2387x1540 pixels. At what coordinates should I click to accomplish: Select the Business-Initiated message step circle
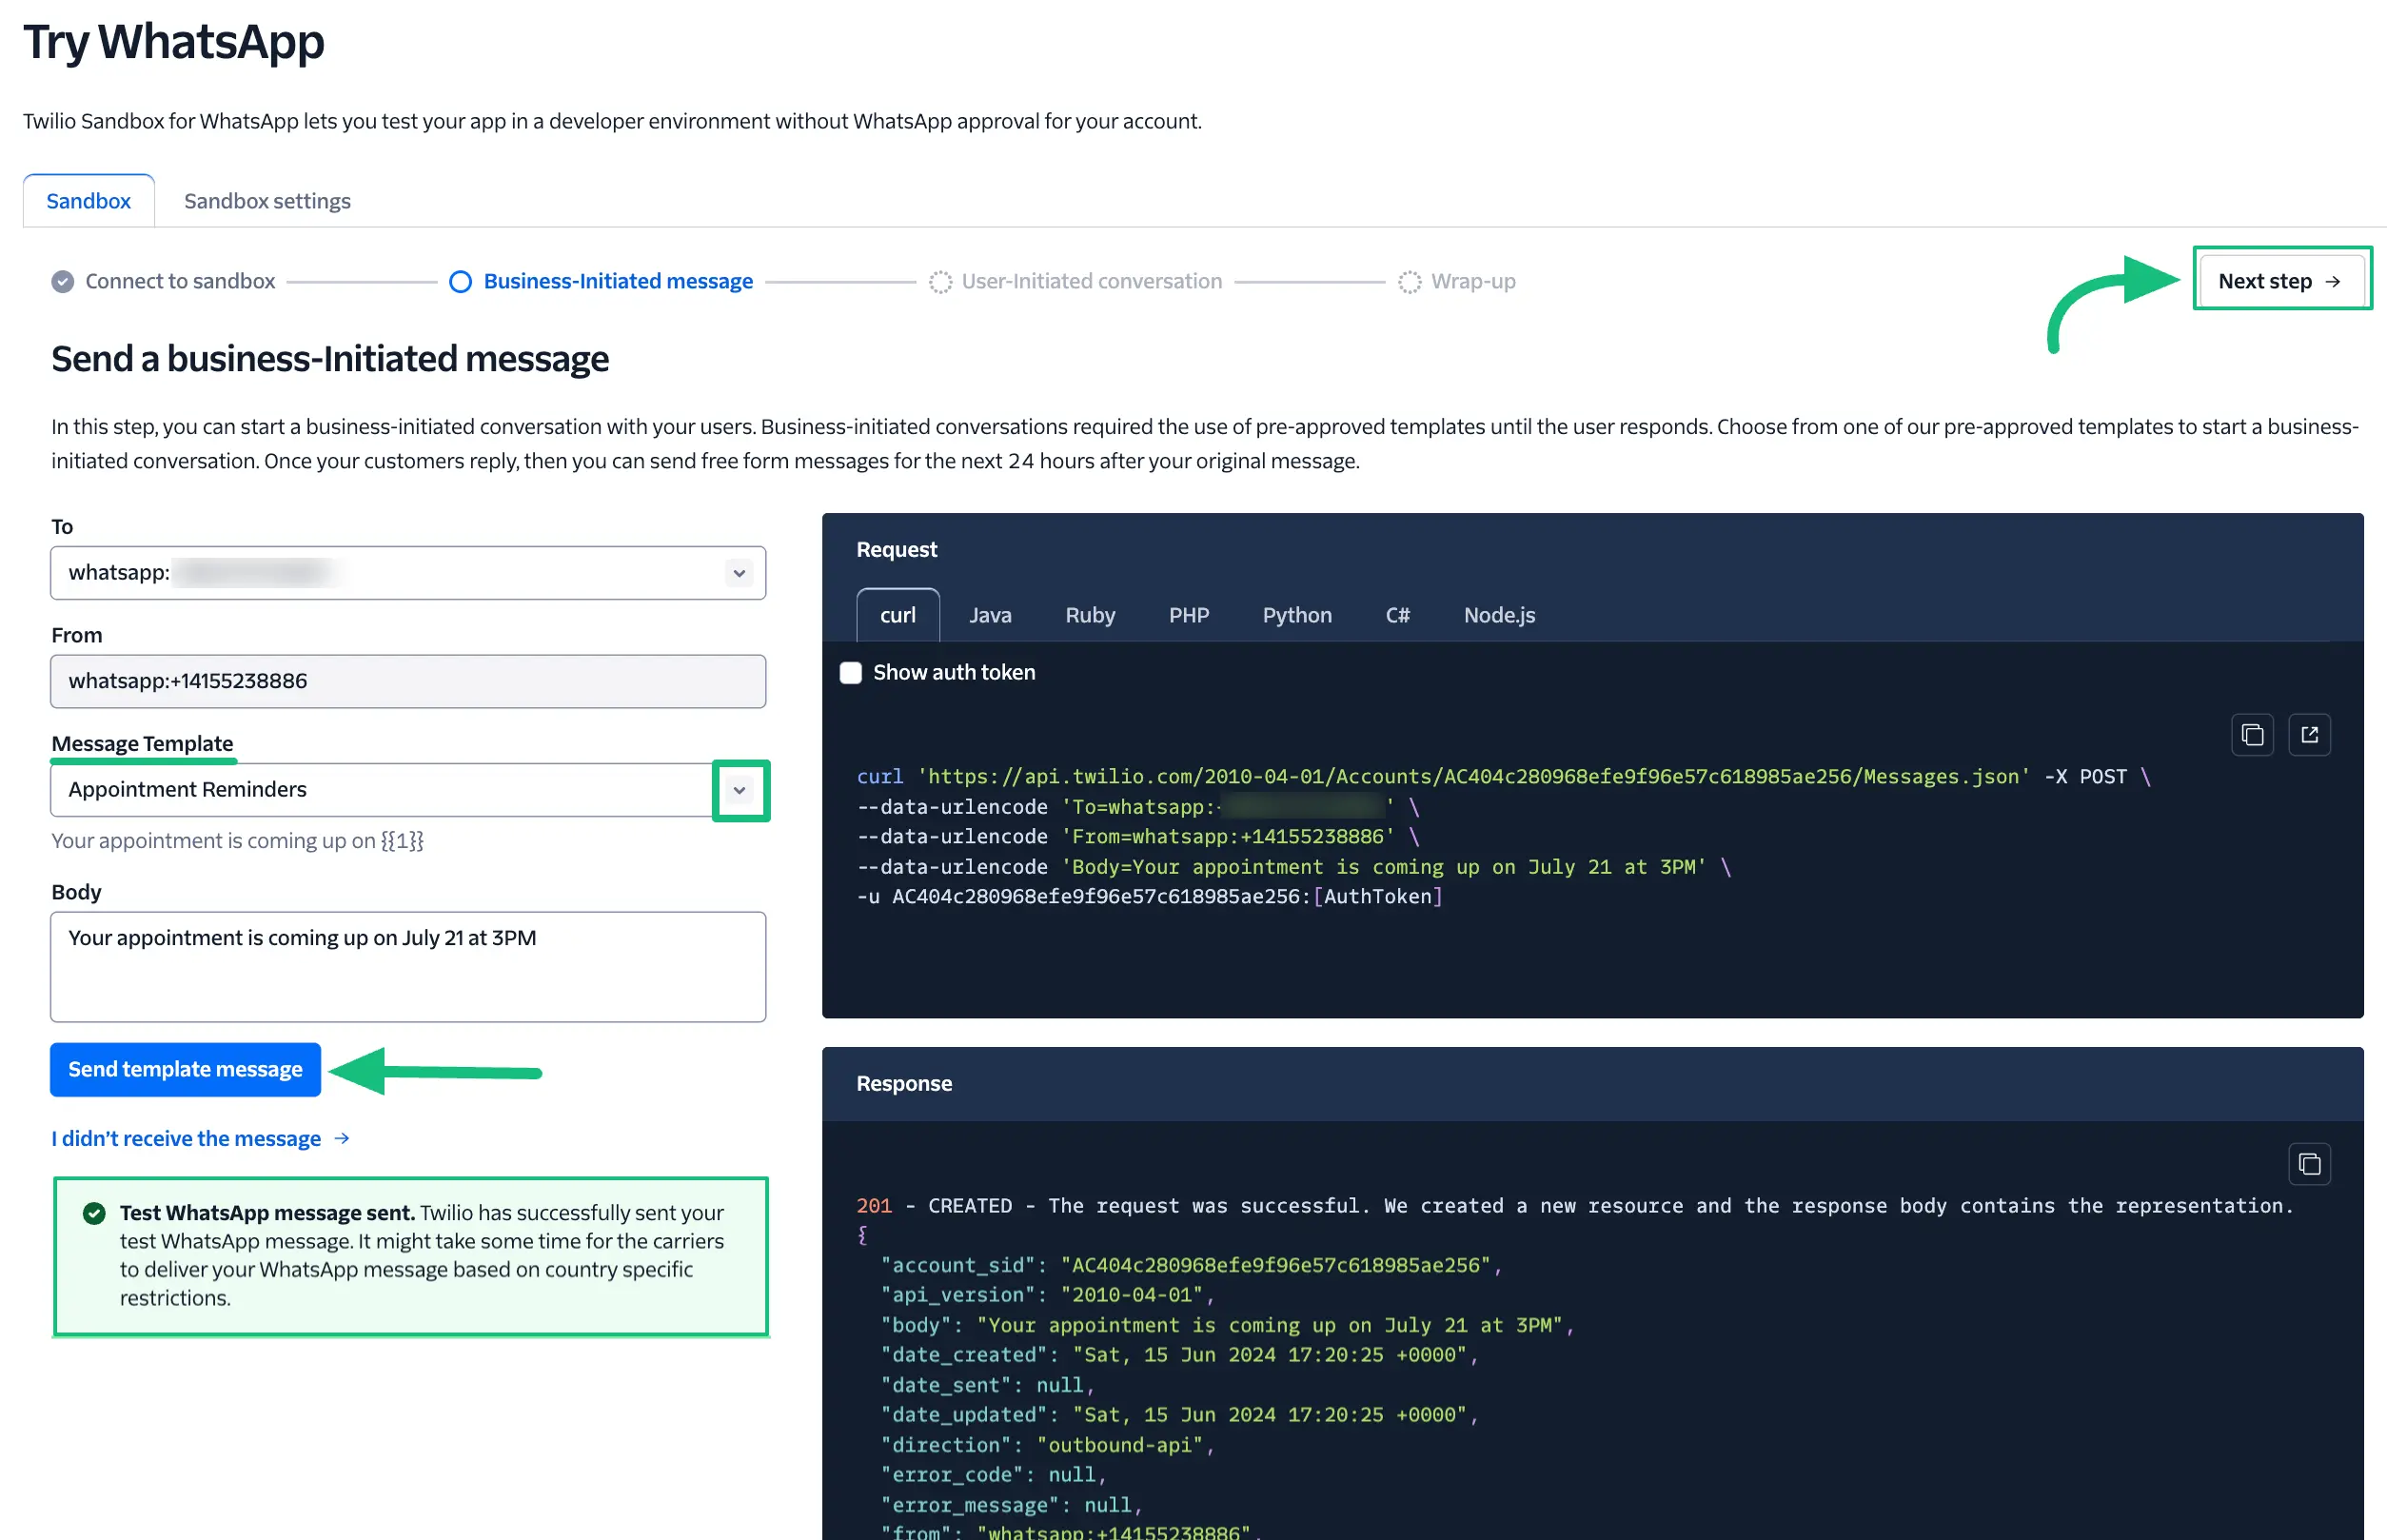[x=460, y=281]
